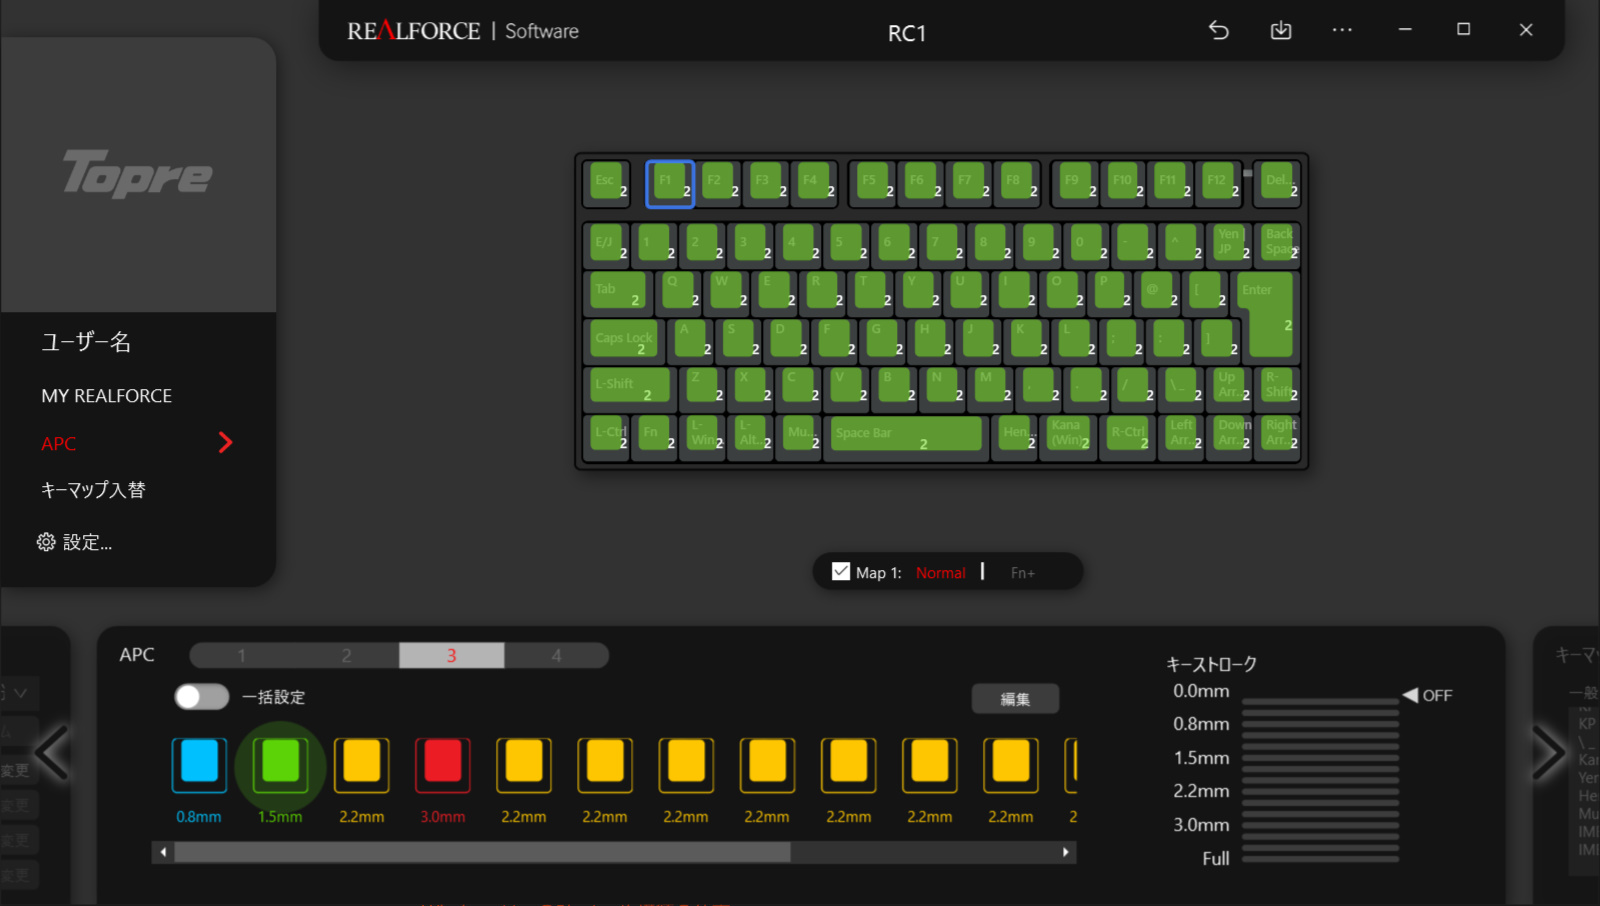Click the Topre logo
The width and height of the screenshot is (1600, 906).
point(138,175)
